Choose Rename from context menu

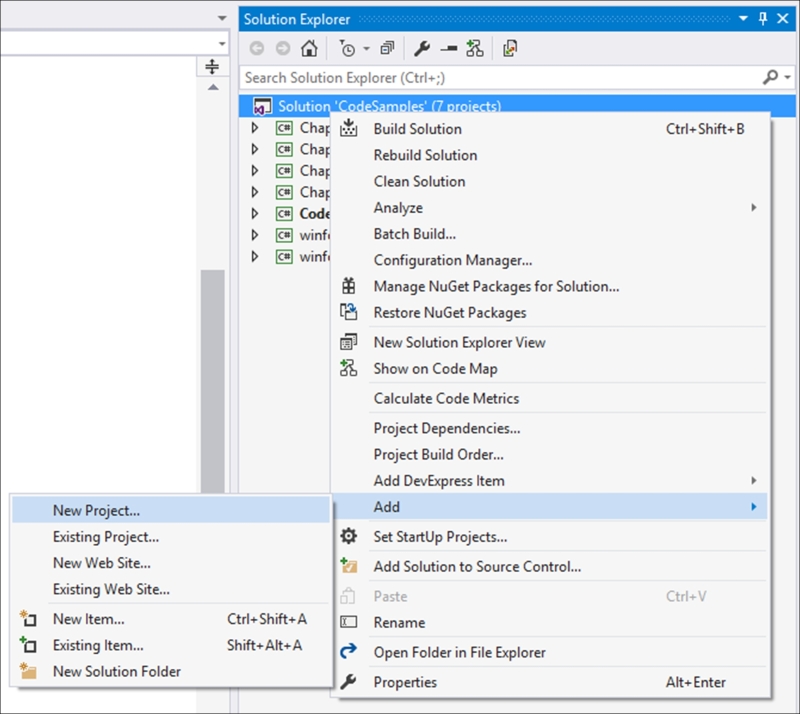click(550, 623)
